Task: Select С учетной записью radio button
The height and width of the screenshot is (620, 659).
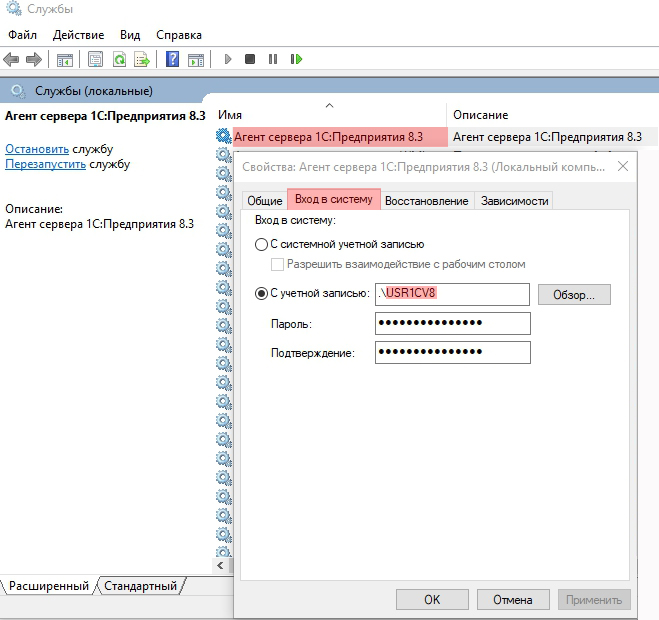Action: pyautogui.click(x=261, y=293)
